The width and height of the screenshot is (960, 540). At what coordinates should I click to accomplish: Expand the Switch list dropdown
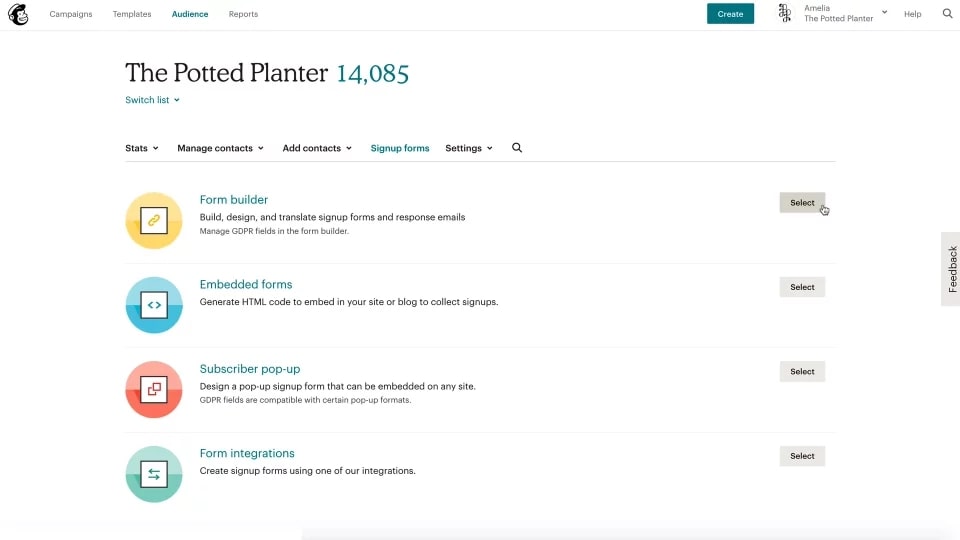[x=153, y=100]
